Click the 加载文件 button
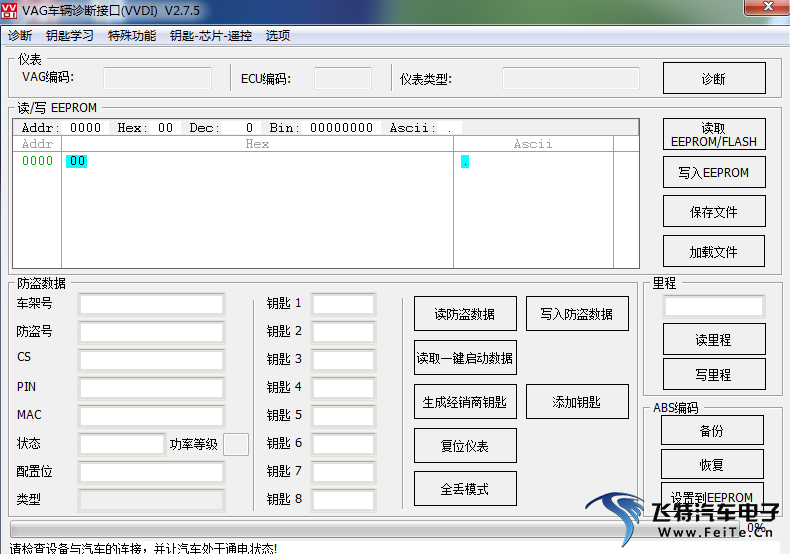 pos(714,251)
